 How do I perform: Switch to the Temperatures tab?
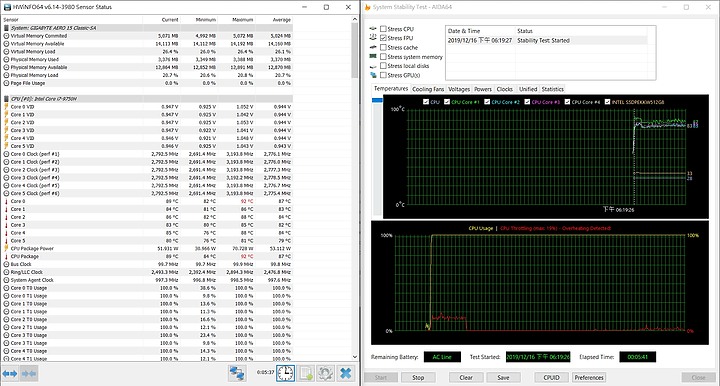(x=391, y=89)
